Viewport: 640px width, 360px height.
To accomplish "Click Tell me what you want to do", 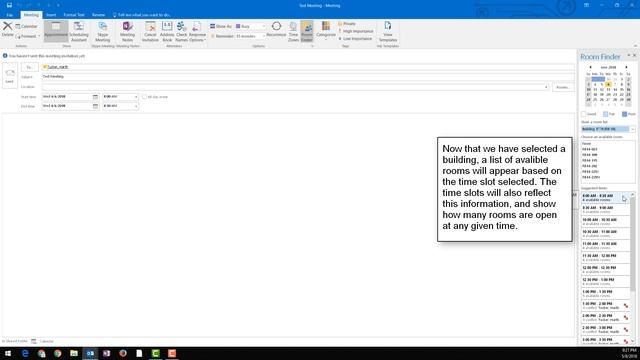I will click(x=142, y=15).
